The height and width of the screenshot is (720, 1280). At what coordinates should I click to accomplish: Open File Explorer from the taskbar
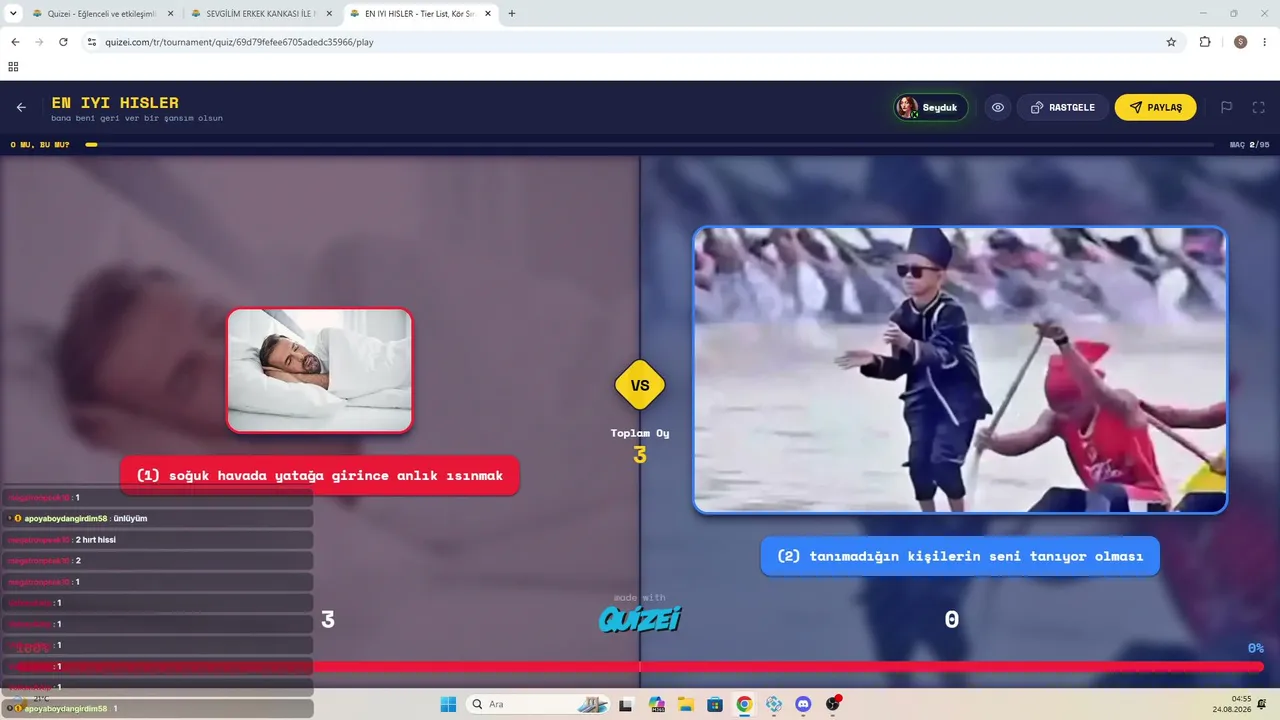[x=685, y=704]
